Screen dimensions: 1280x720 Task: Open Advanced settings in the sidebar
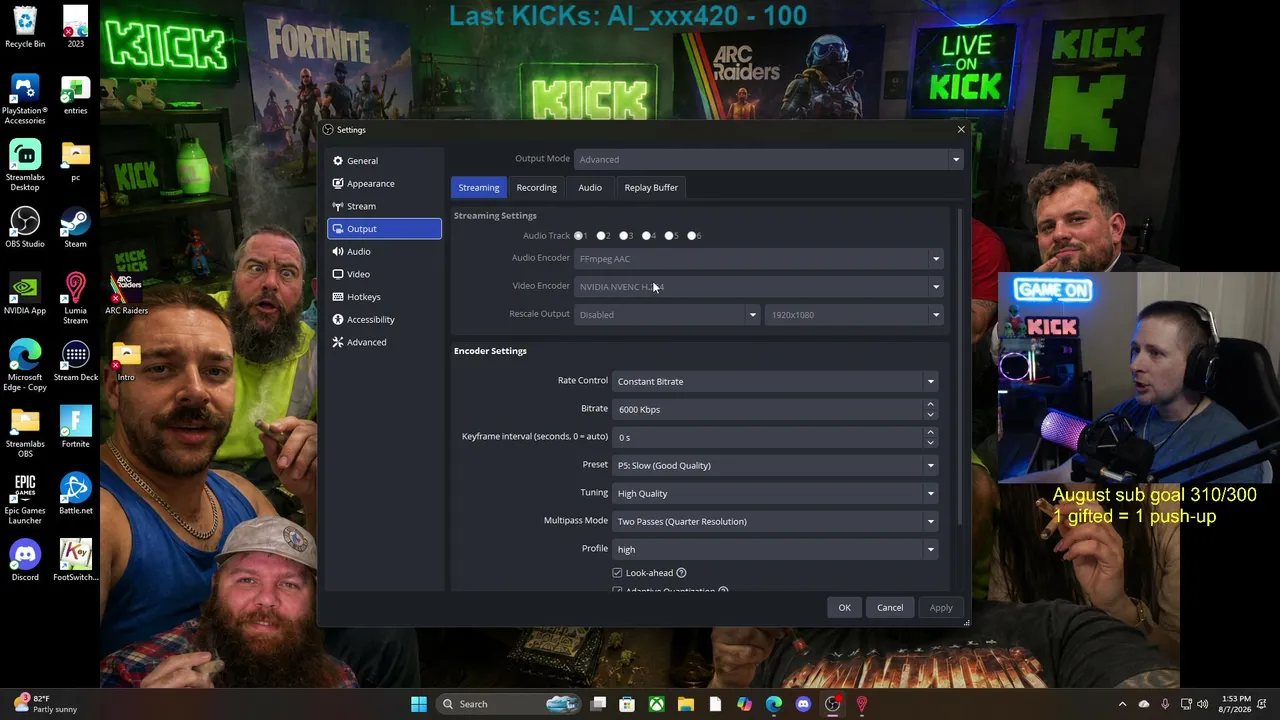(x=384, y=343)
